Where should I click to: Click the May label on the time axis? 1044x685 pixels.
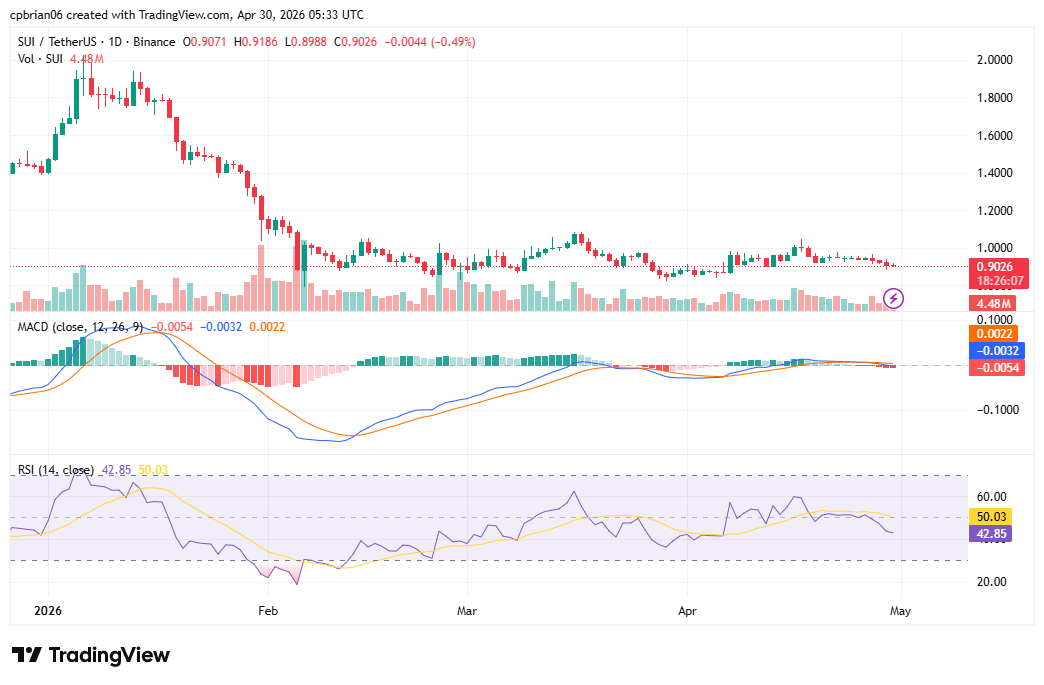[901, 611]
